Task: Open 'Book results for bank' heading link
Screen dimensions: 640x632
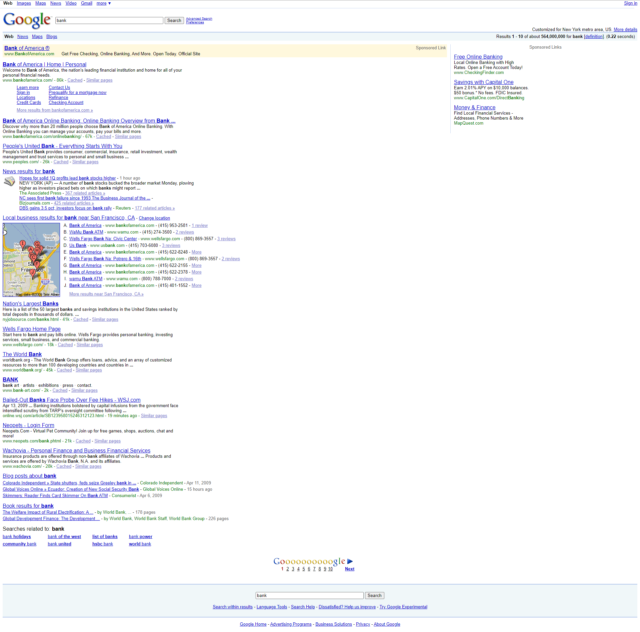Action: 28,506
